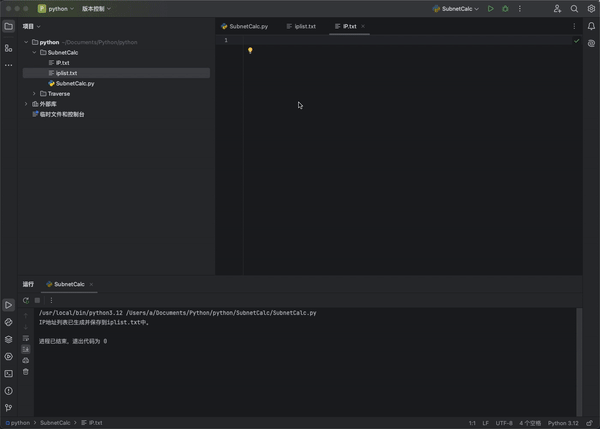600x429 pixels.
Task: Close the IP.txt editor tab
Action: (x=363, y=26)
